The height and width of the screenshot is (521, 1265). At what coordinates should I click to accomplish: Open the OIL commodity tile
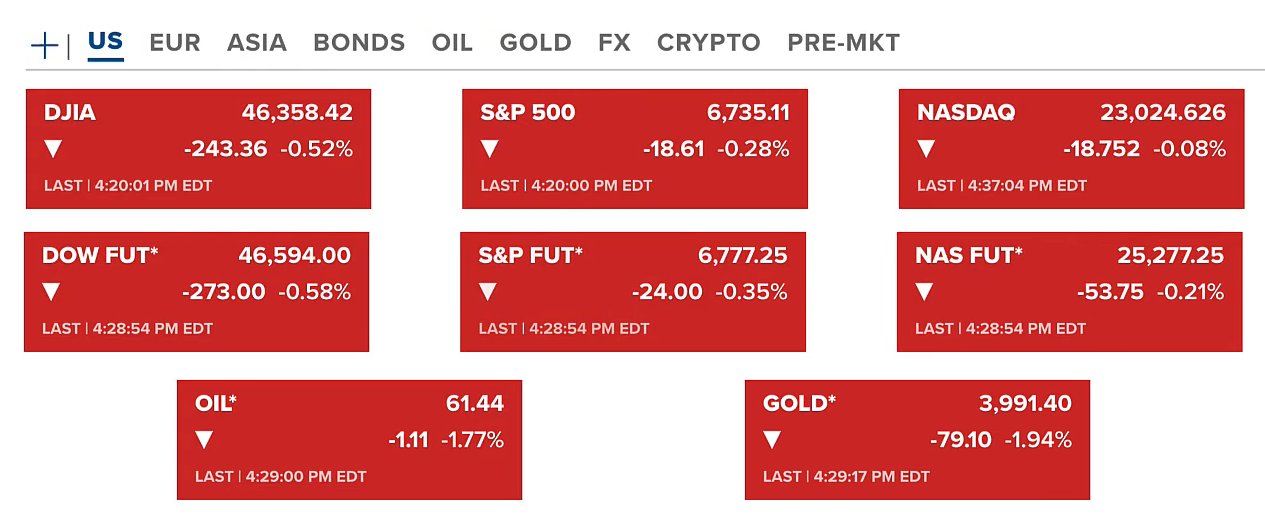[x=349, y=440]
